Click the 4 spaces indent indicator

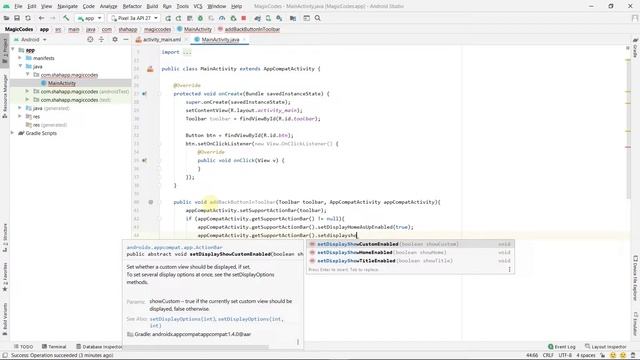(585, 356)
